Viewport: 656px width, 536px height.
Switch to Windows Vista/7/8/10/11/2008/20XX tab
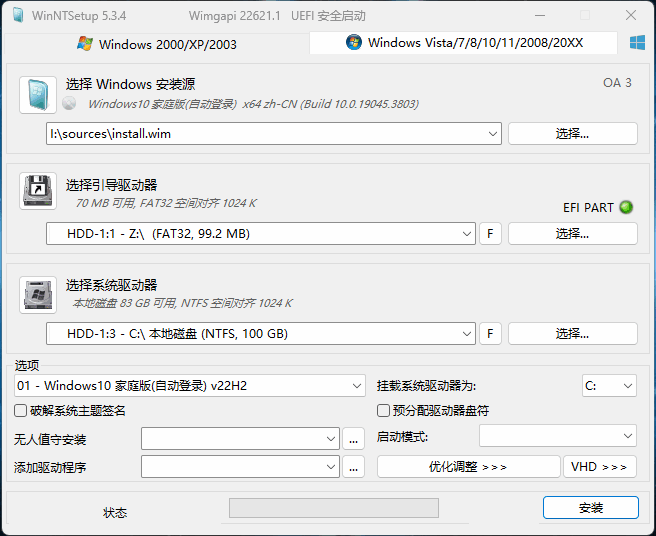[x=464, y=43]
